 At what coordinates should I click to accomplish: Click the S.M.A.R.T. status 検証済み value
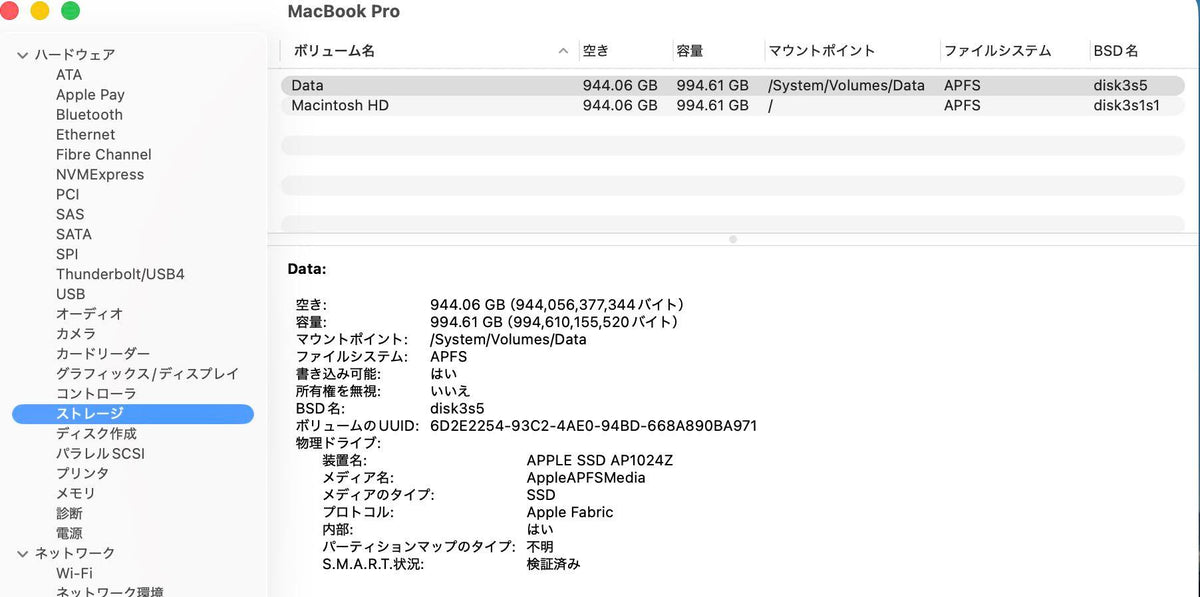tap(554, 564)
